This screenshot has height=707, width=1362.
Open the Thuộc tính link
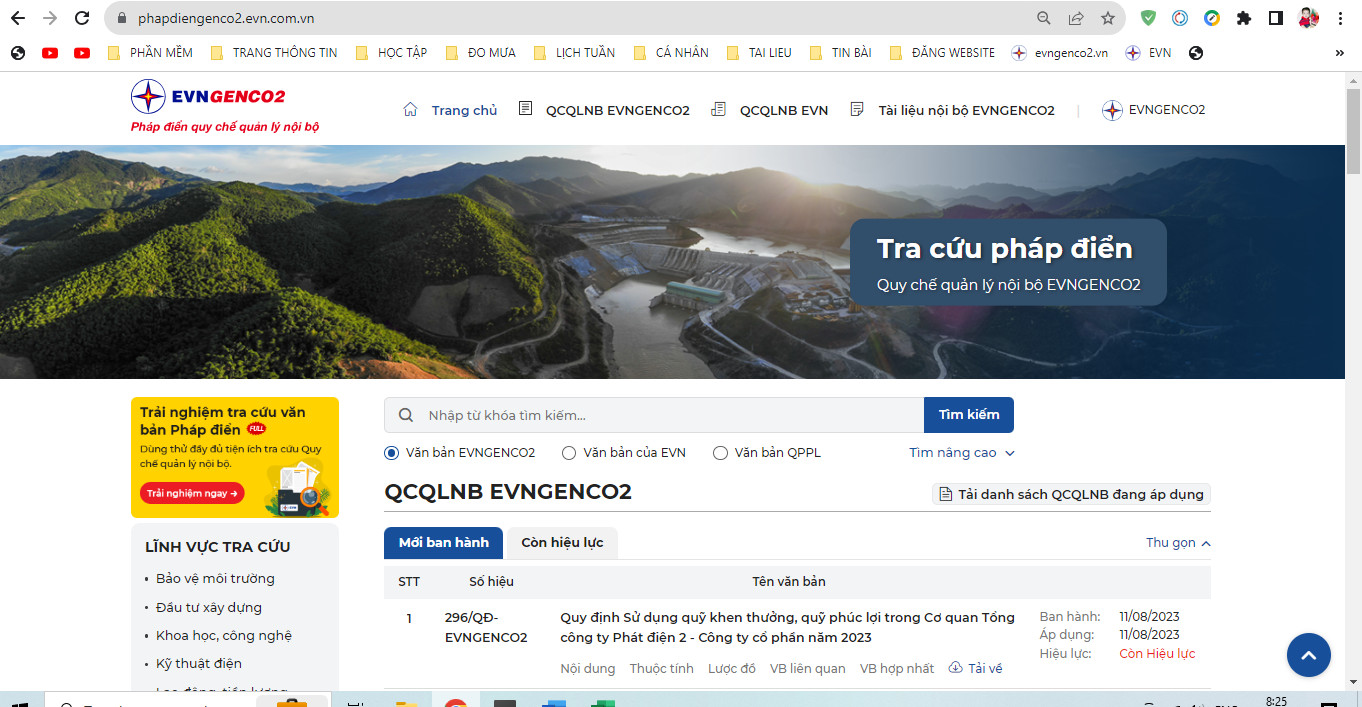pyautogui.click(x=662, y=668)
